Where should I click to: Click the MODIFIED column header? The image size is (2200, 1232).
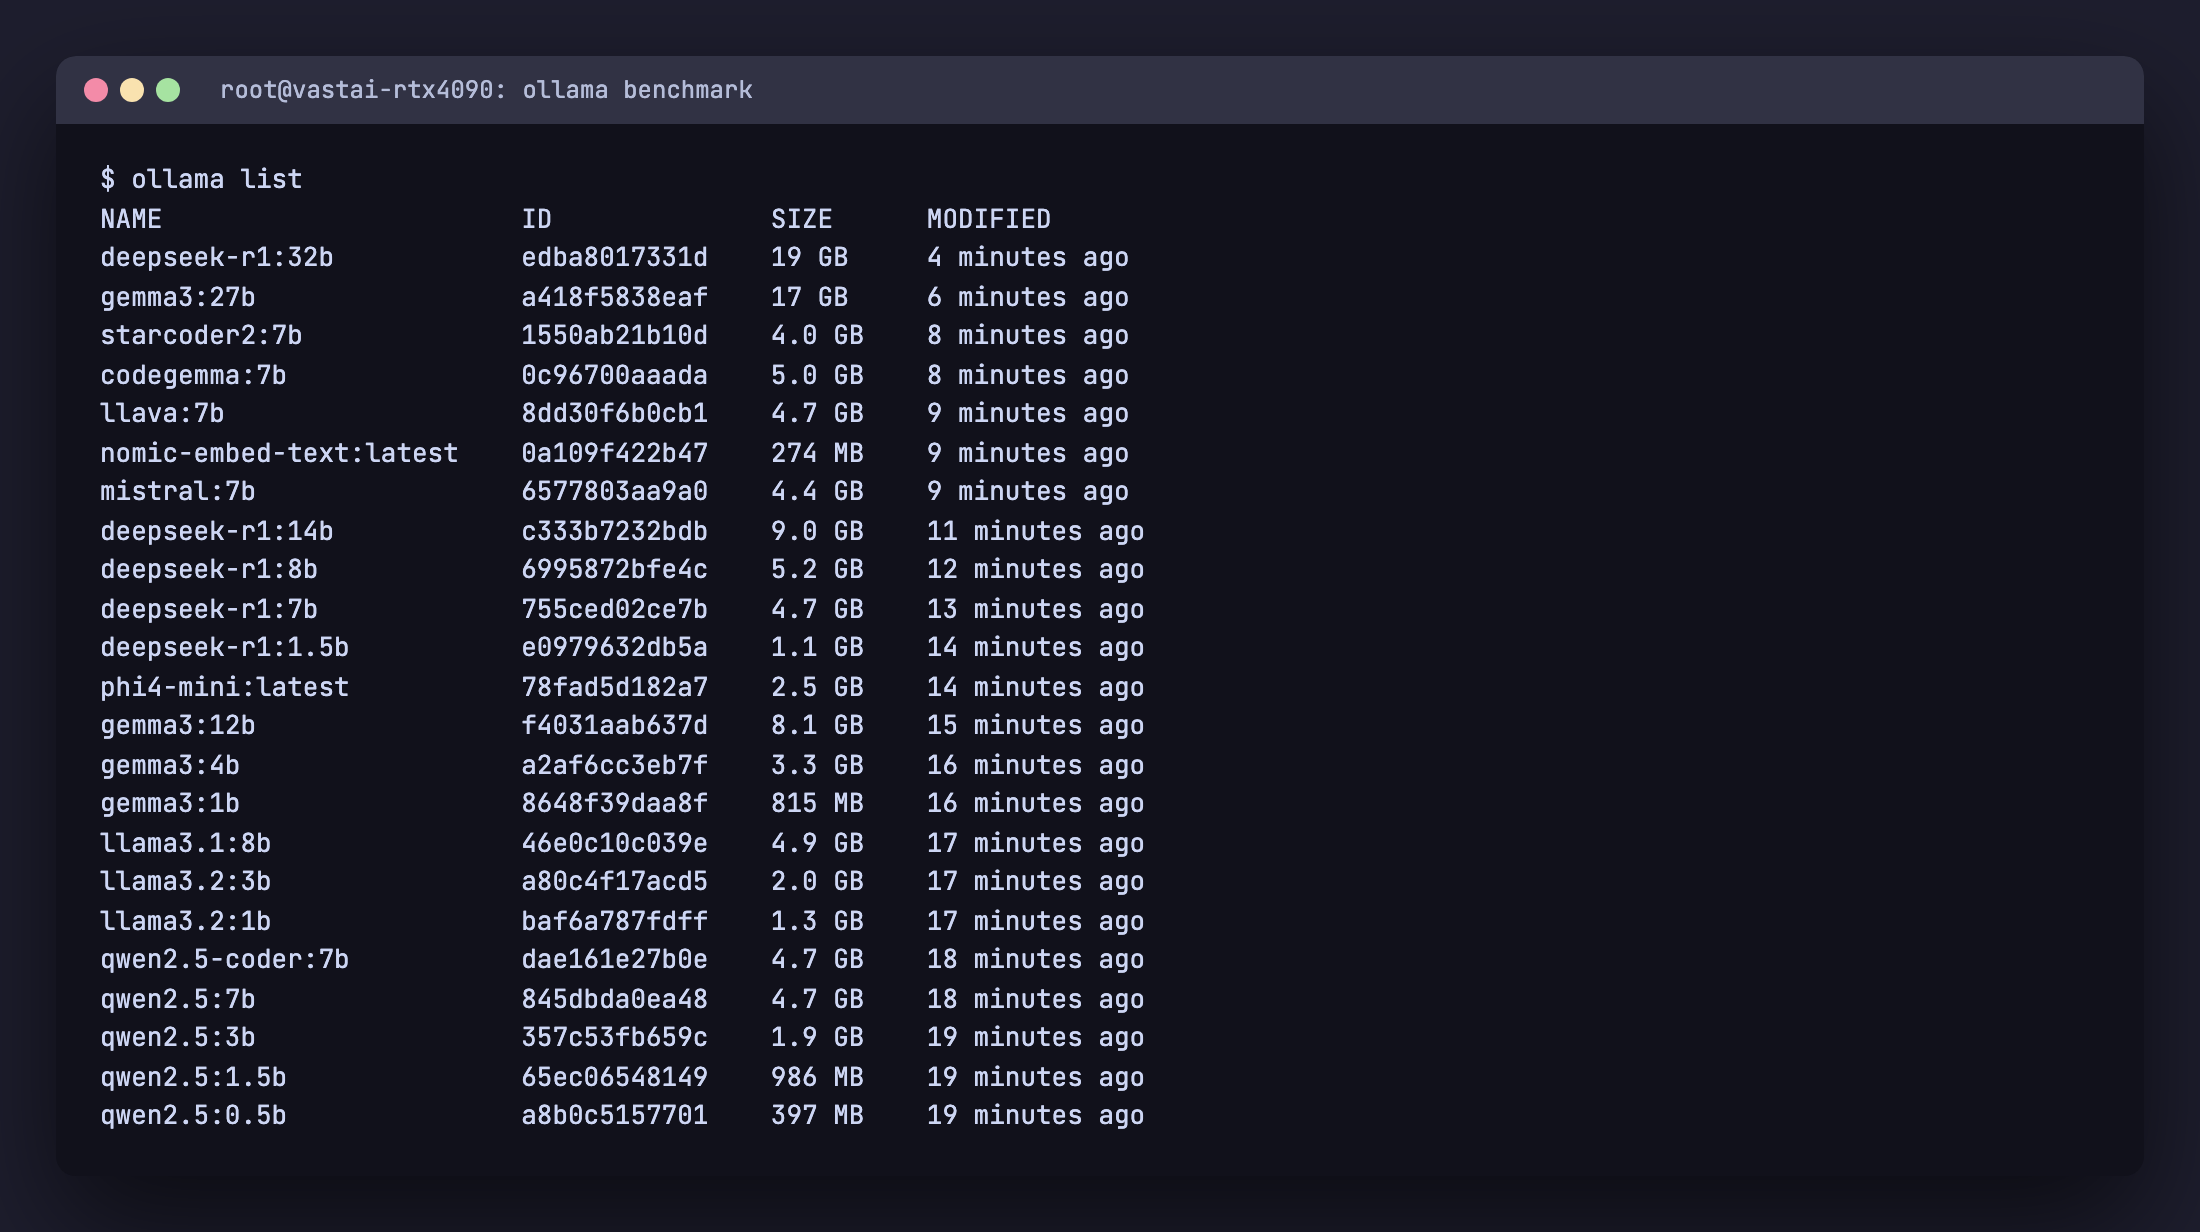click(989, 219)
